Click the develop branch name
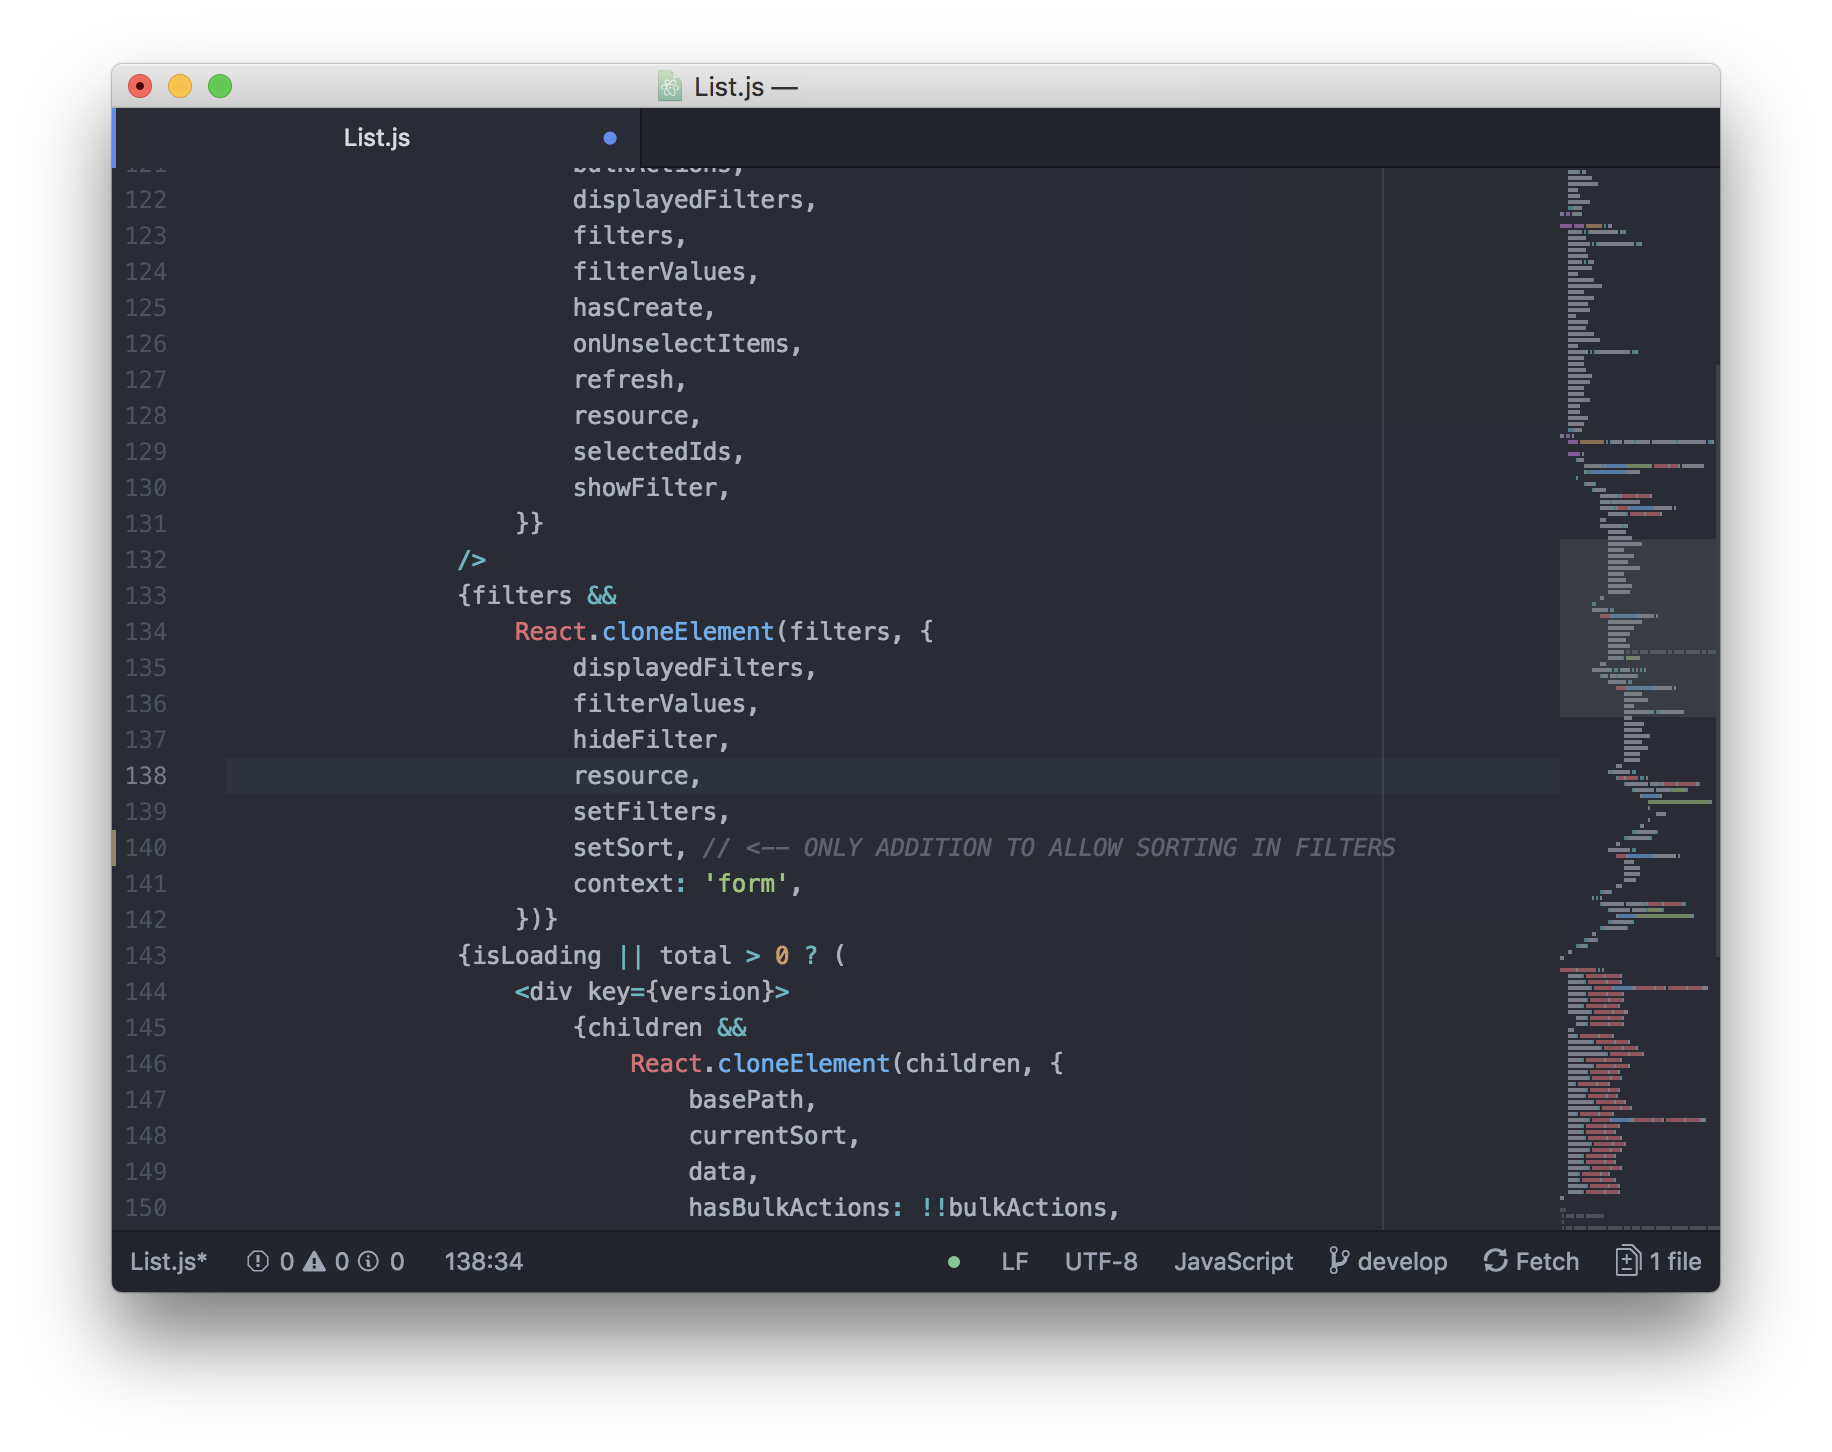1832x1452 pixels. click(x=1404, y=1261)
